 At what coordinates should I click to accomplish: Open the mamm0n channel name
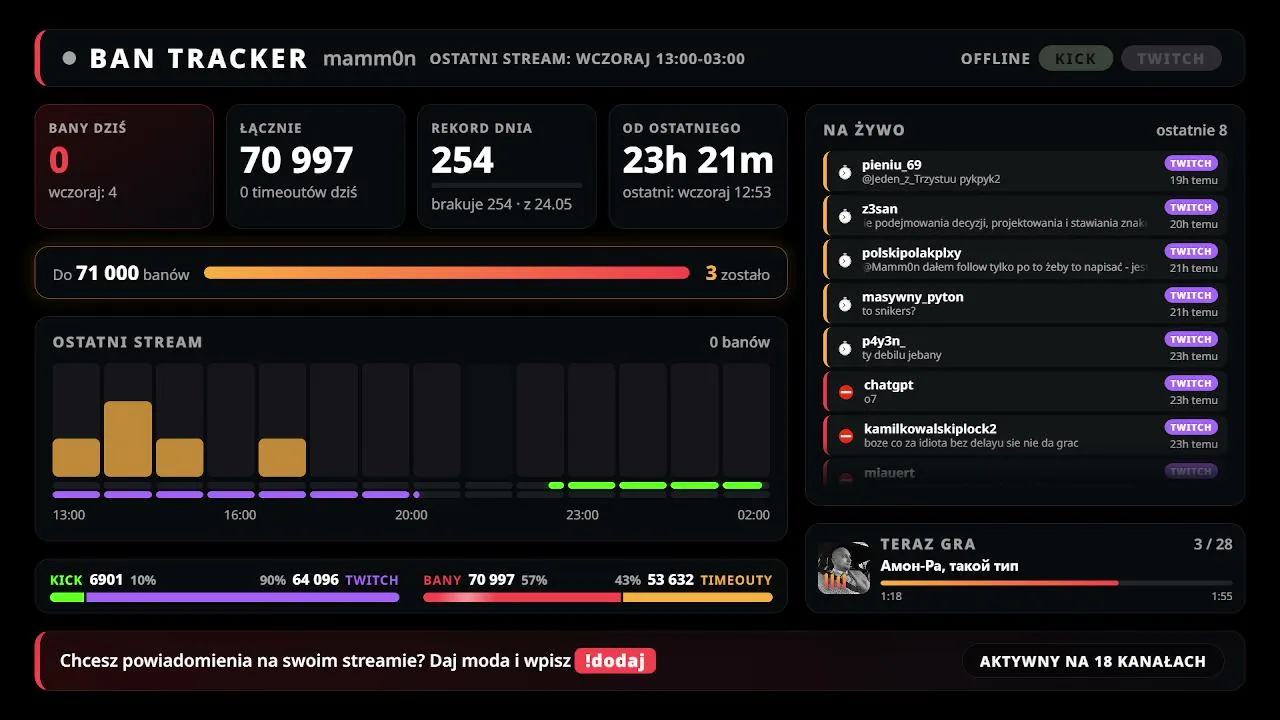click(369, 58)
